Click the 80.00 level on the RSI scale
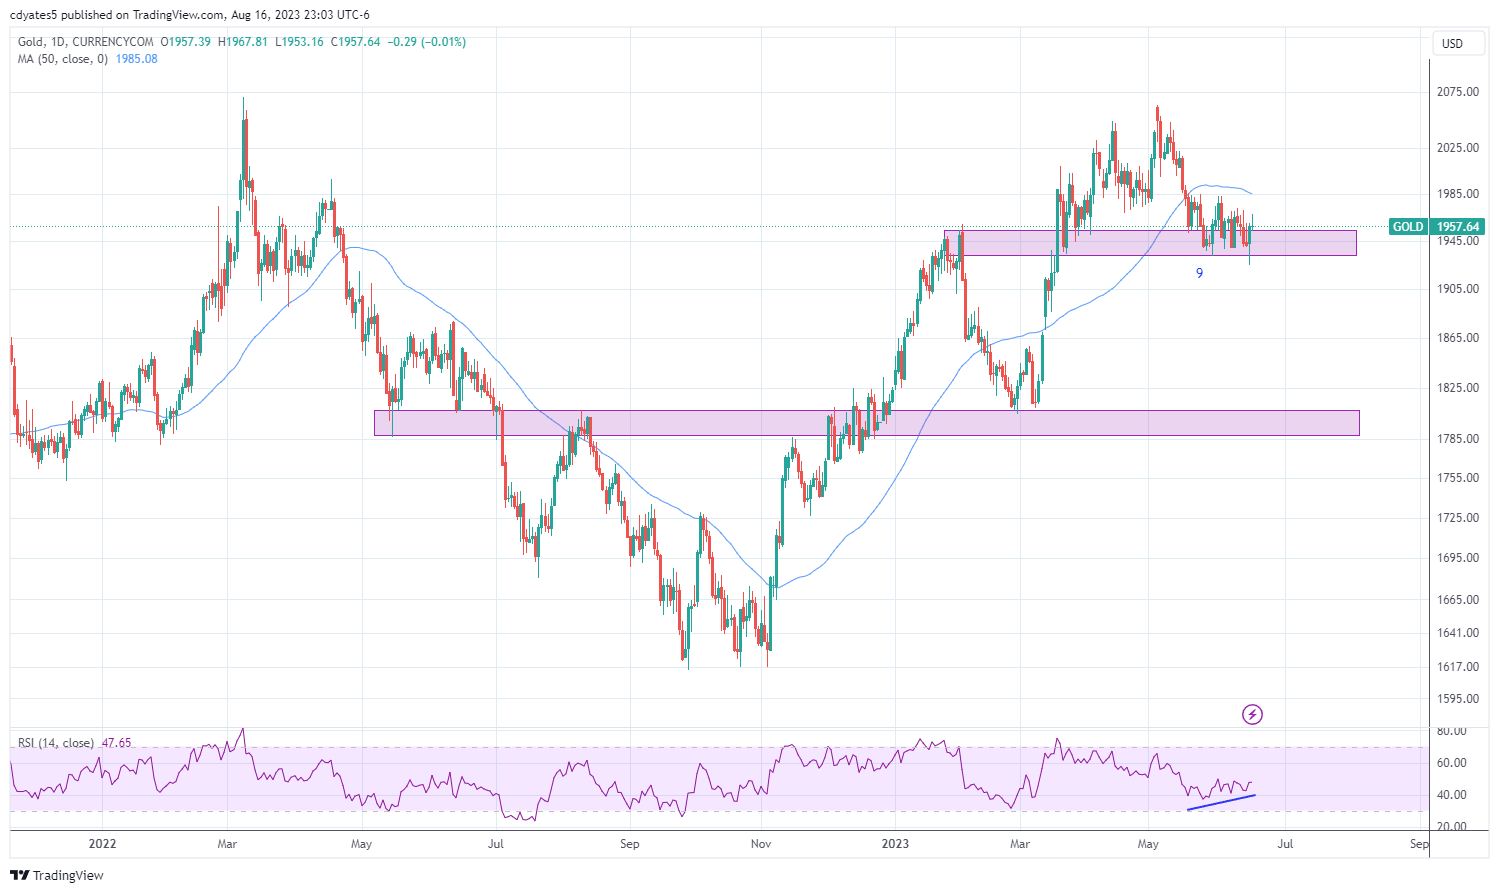 (x=1451, y=731)
